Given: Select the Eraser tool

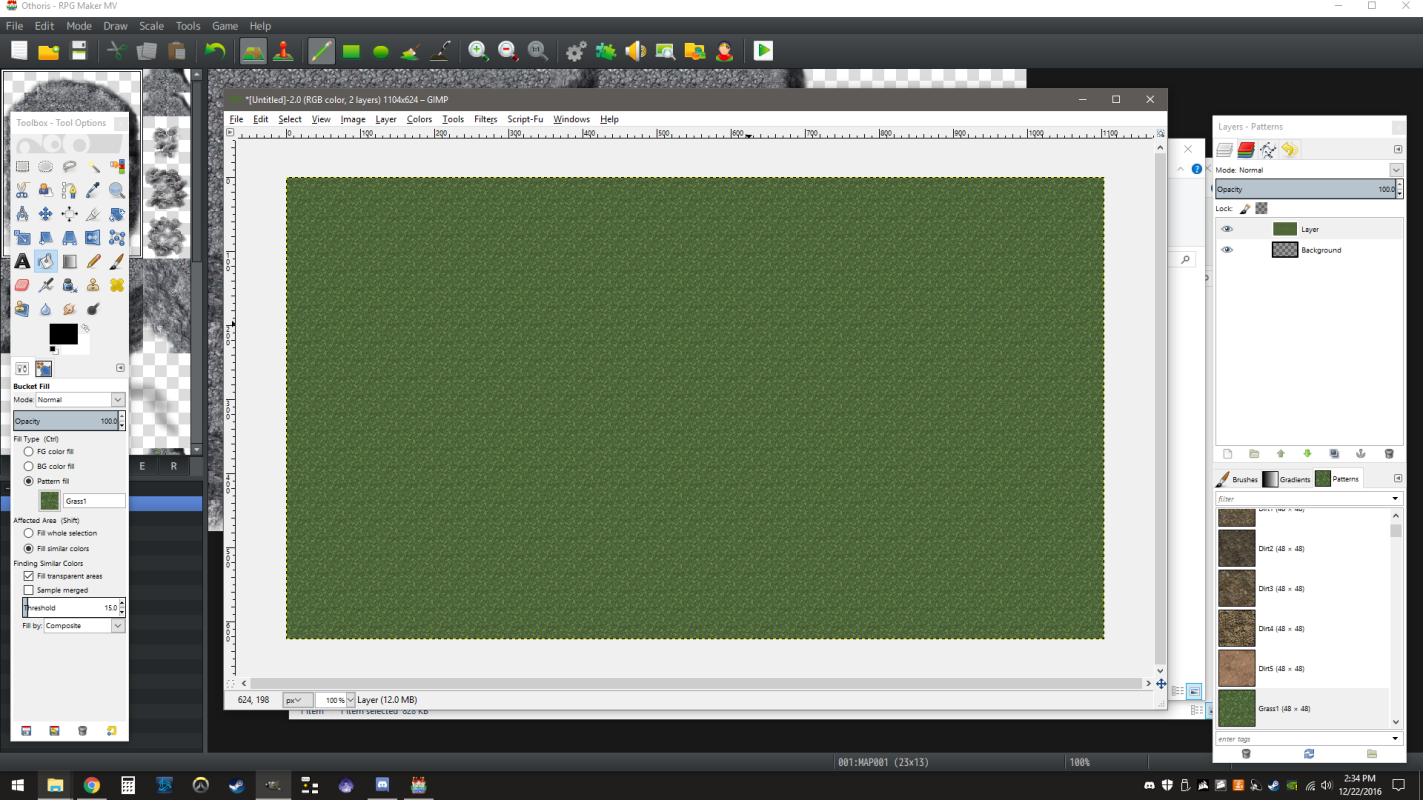Looking at the screenshot, I should point(22,285).
